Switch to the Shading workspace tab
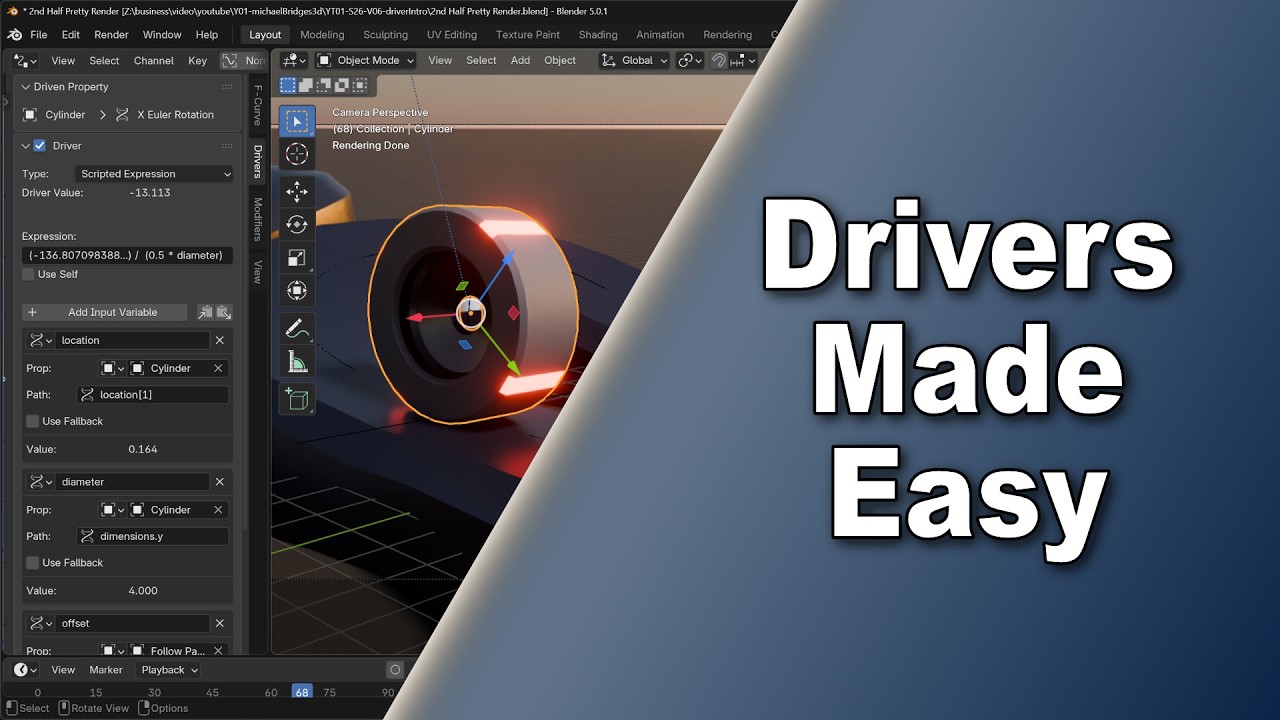The width and height of the screenshot is (1280, 720). 598,35
